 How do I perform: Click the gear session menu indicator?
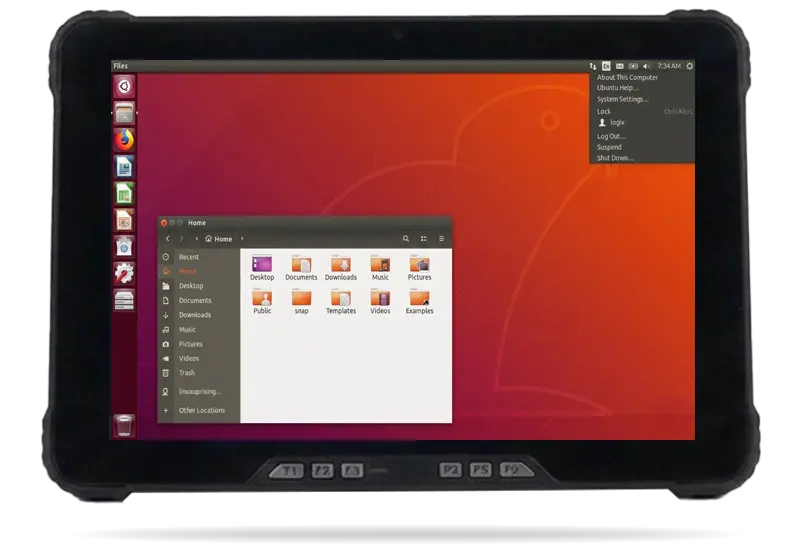(x=689, y=66)
